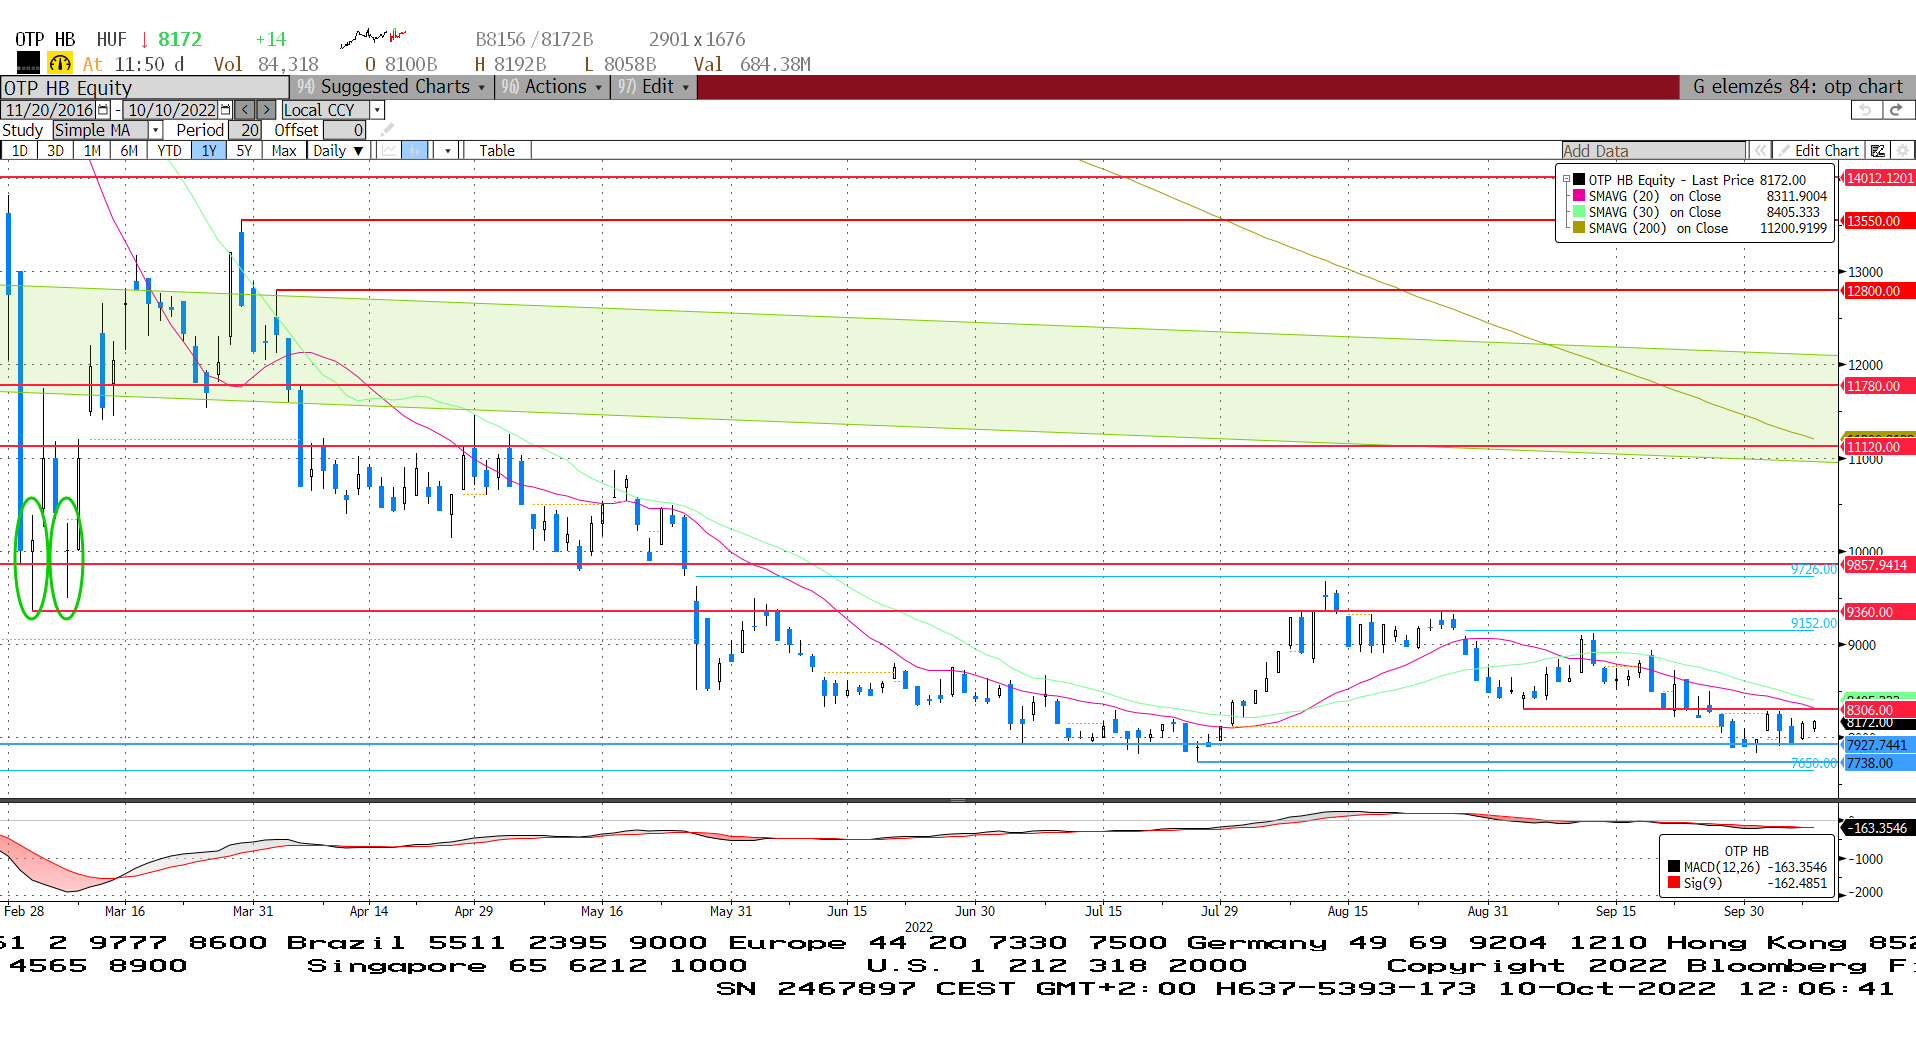Click the black Last Price legend swatch
The image size is (1916, 1044).
(1579, 180)
